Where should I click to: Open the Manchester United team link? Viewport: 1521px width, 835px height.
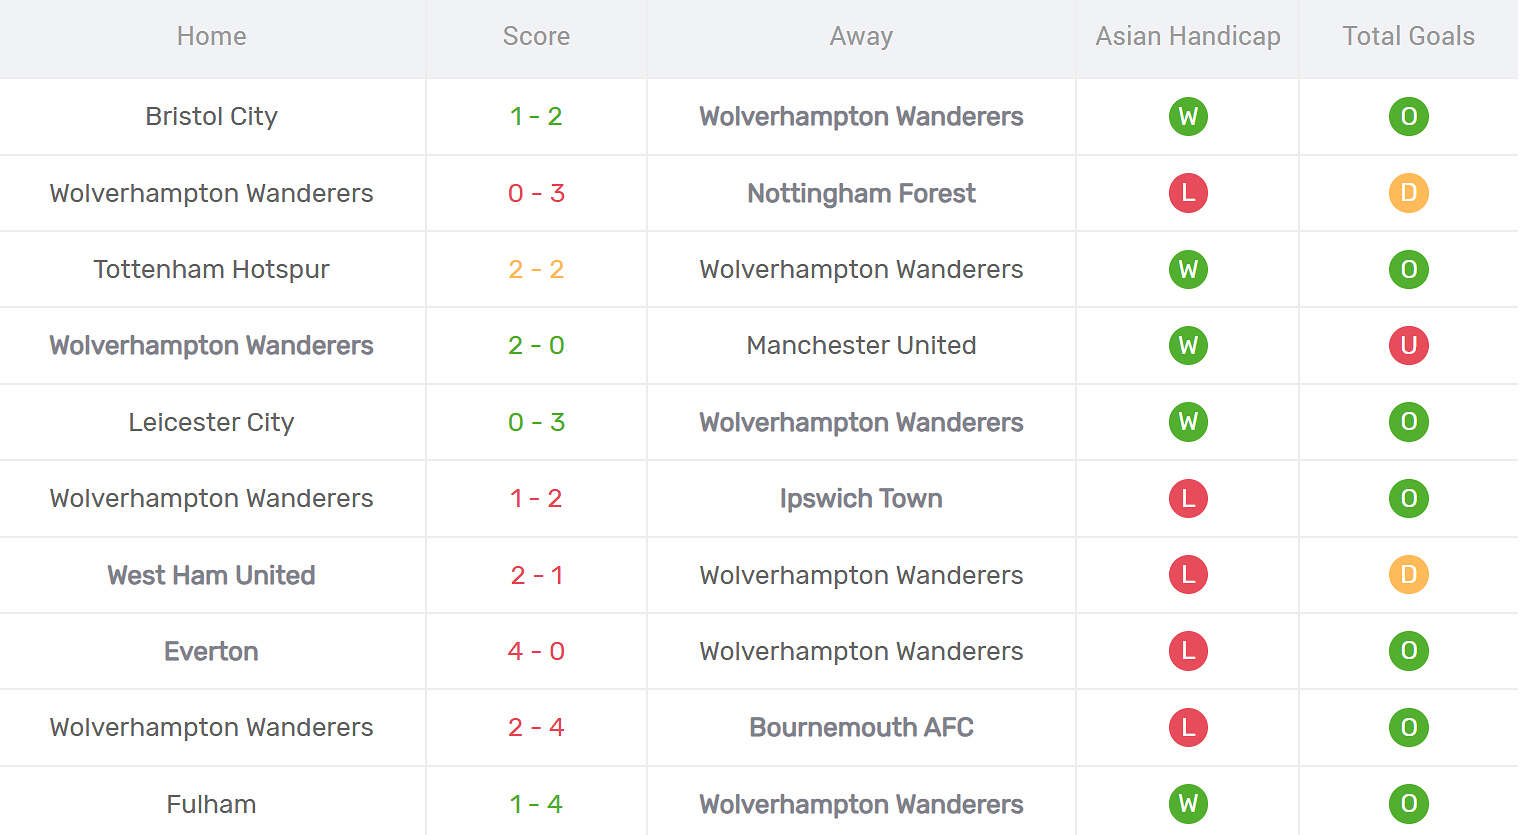click(861, 346)
